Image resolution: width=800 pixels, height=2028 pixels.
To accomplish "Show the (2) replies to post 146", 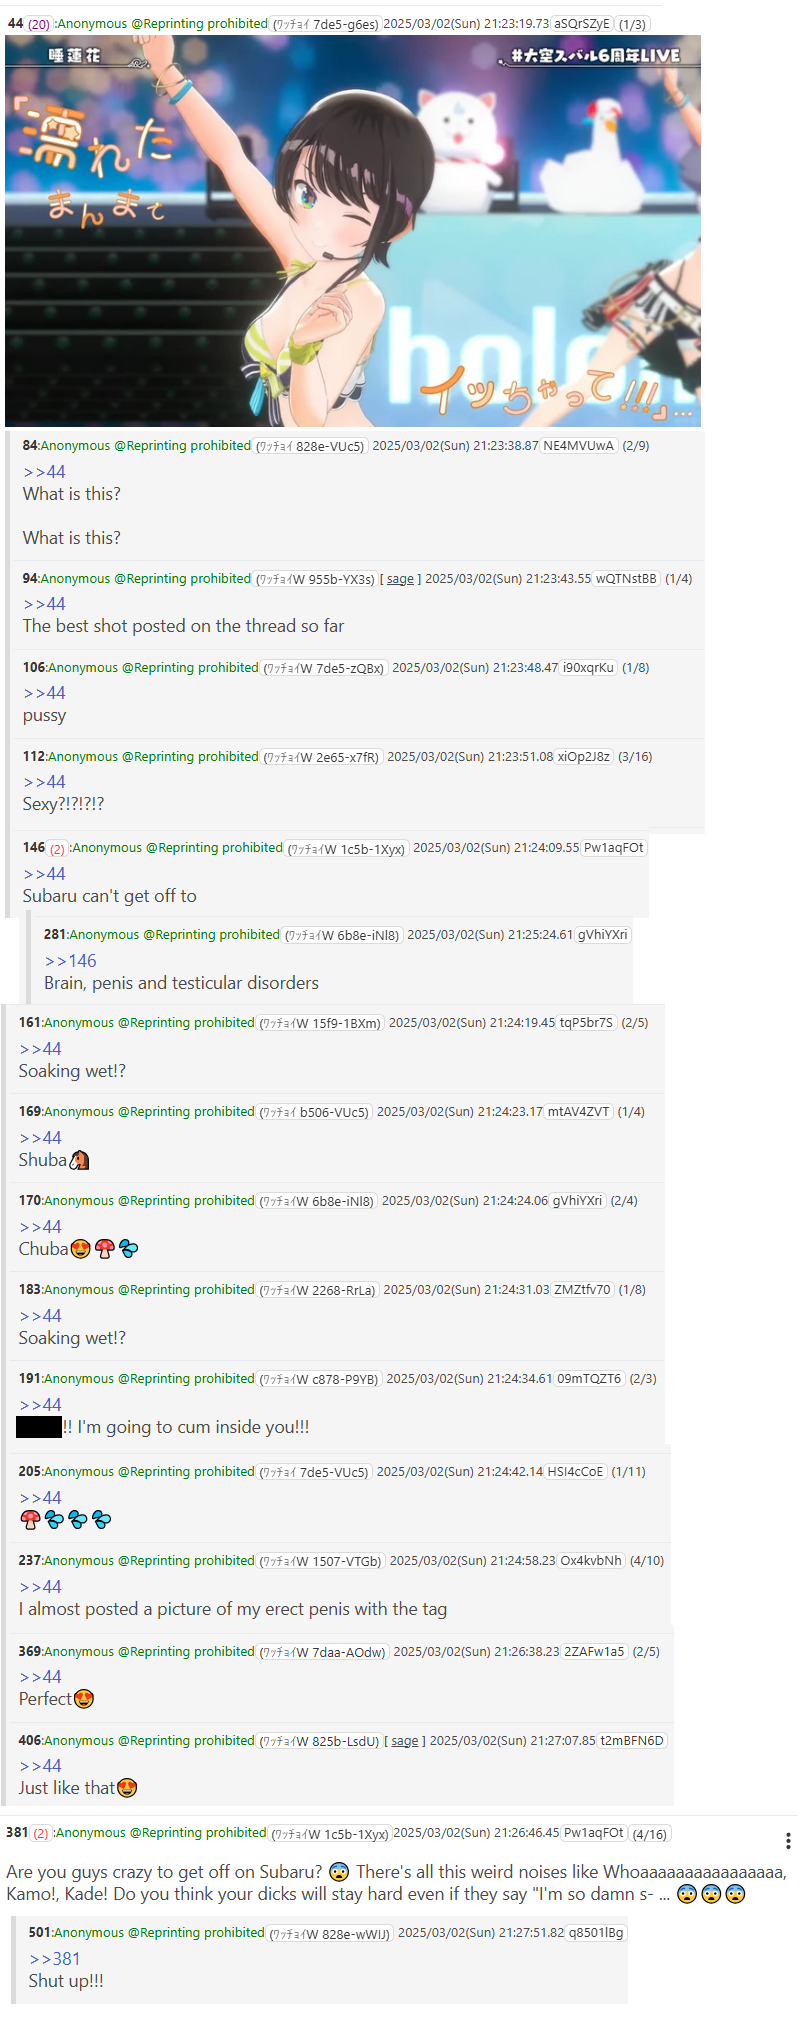I will [x=57, y=848].
